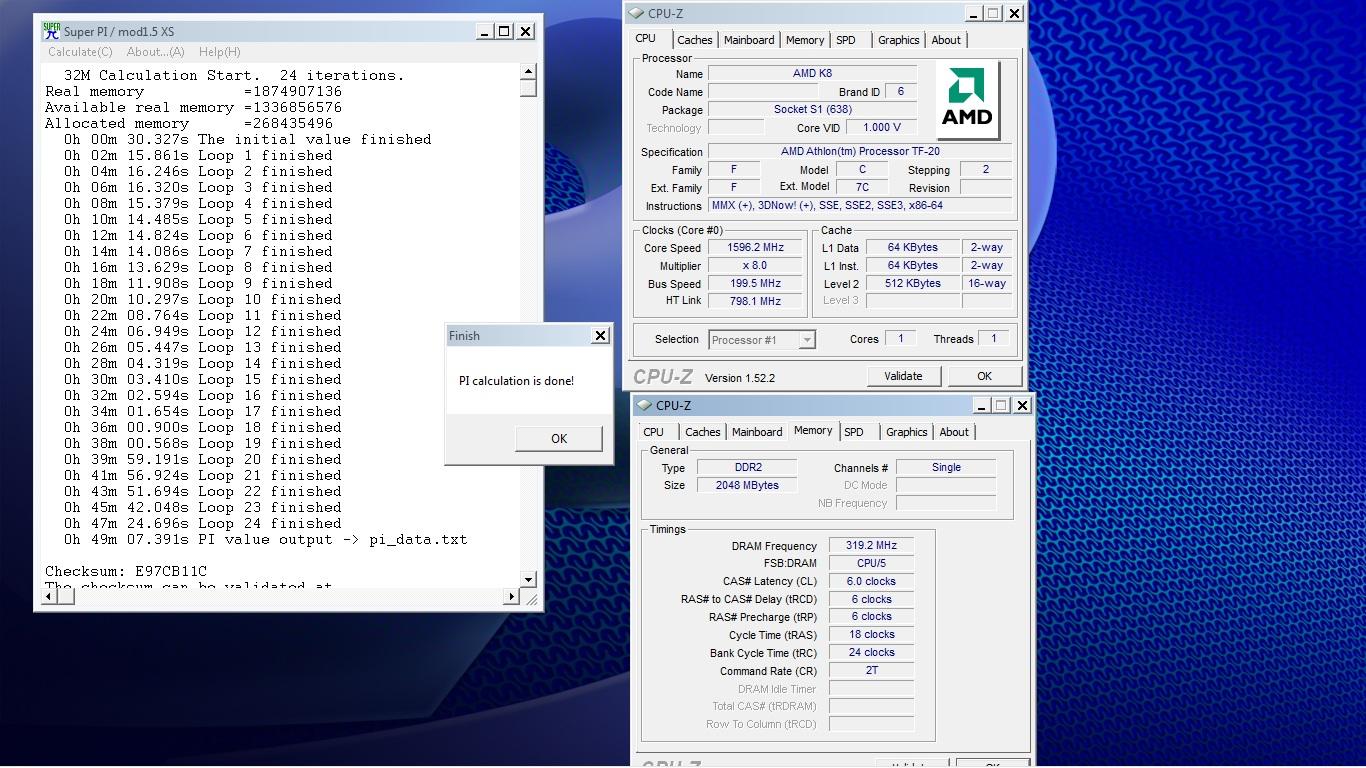Viewport: 1366px width, 768px height.
Task: Click the Multiplier value x 8.0
Action: point(755,266)
